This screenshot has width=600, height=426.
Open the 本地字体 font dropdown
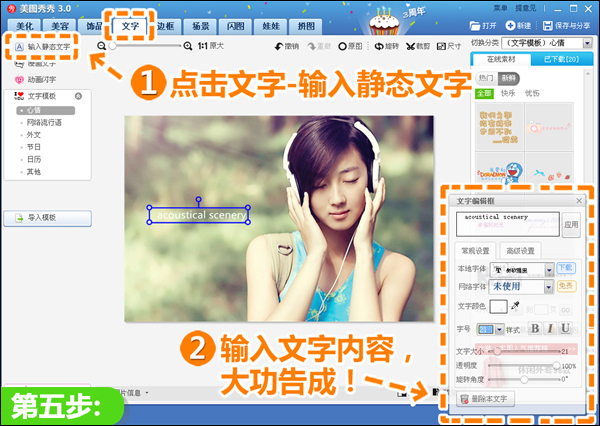[549, 270]
